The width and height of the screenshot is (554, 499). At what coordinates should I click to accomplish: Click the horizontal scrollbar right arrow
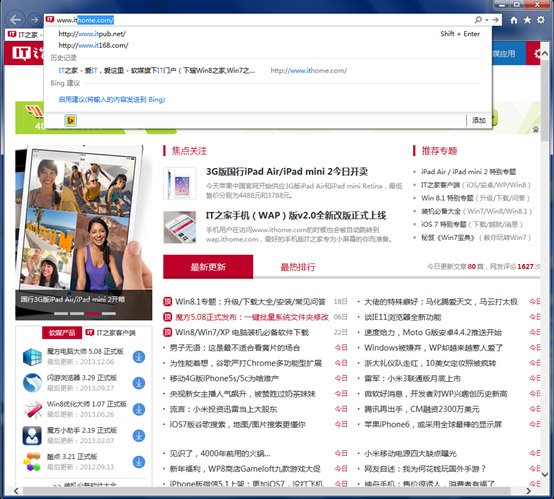pyautogui.click(x=529, y=491)
